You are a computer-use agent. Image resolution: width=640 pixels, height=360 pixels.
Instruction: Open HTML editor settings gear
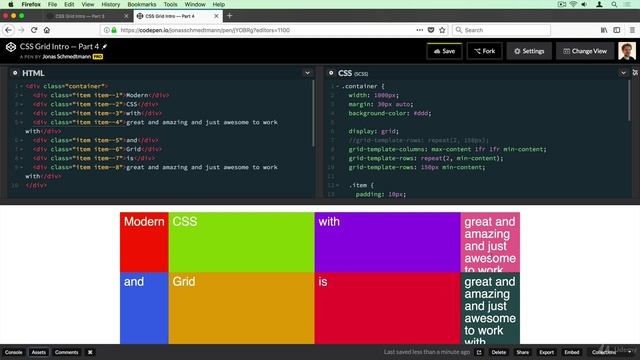[x=15, y=73]
